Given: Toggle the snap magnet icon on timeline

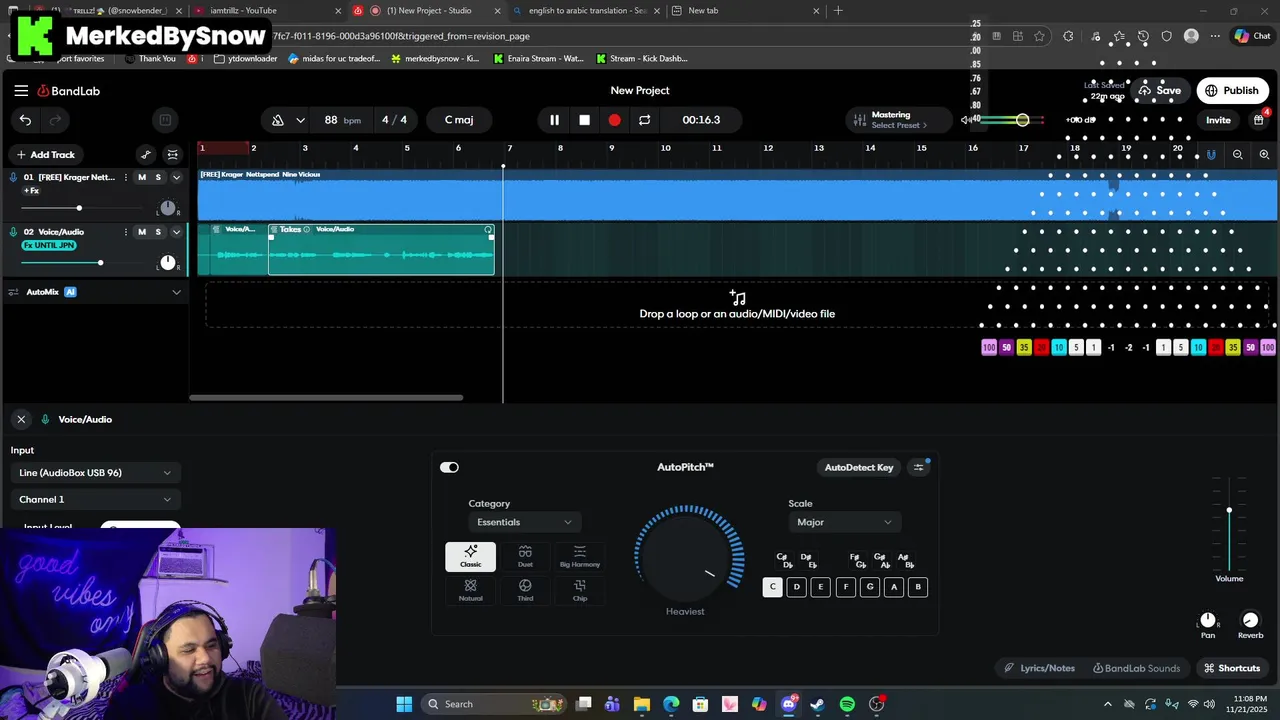Looking at the screenshot, I should 1211,154.
